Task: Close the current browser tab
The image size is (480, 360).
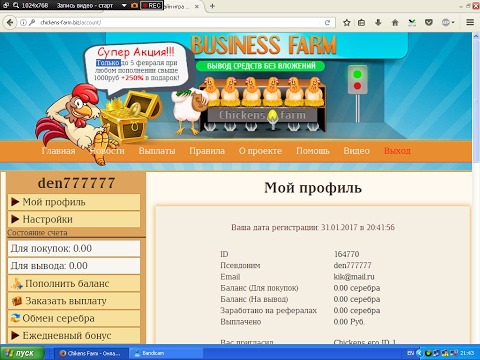Action: pos(197,6)
